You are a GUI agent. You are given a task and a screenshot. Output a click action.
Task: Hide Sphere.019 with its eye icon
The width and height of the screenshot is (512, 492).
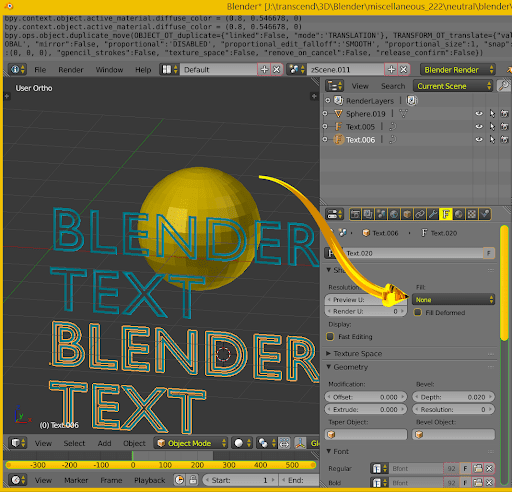[x=479, y=114]
